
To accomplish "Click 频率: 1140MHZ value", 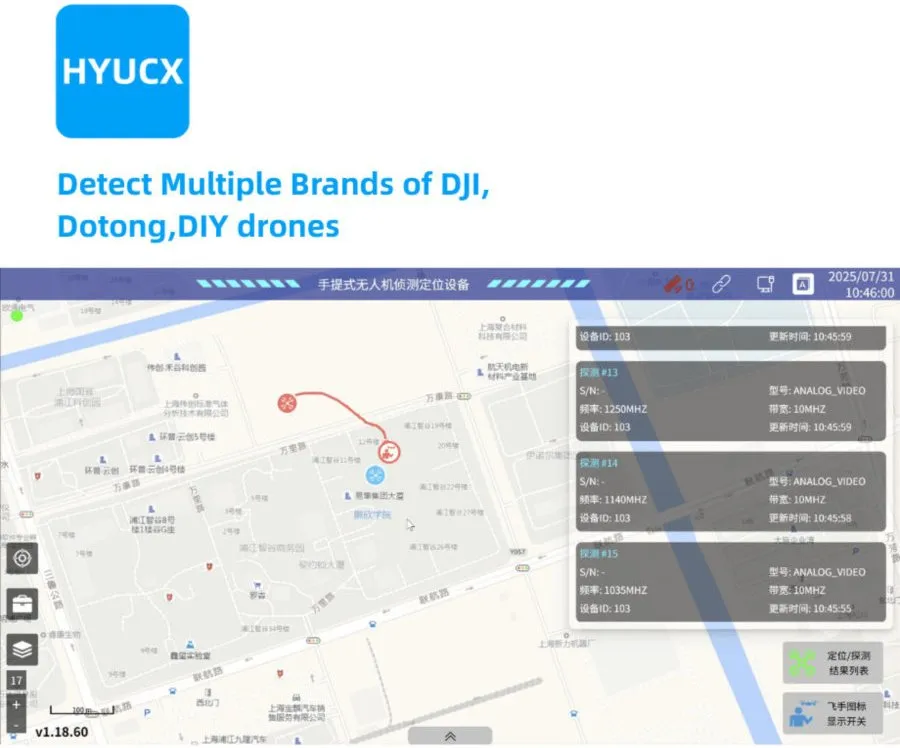I will pyautogui.click(x=613, y=500).
